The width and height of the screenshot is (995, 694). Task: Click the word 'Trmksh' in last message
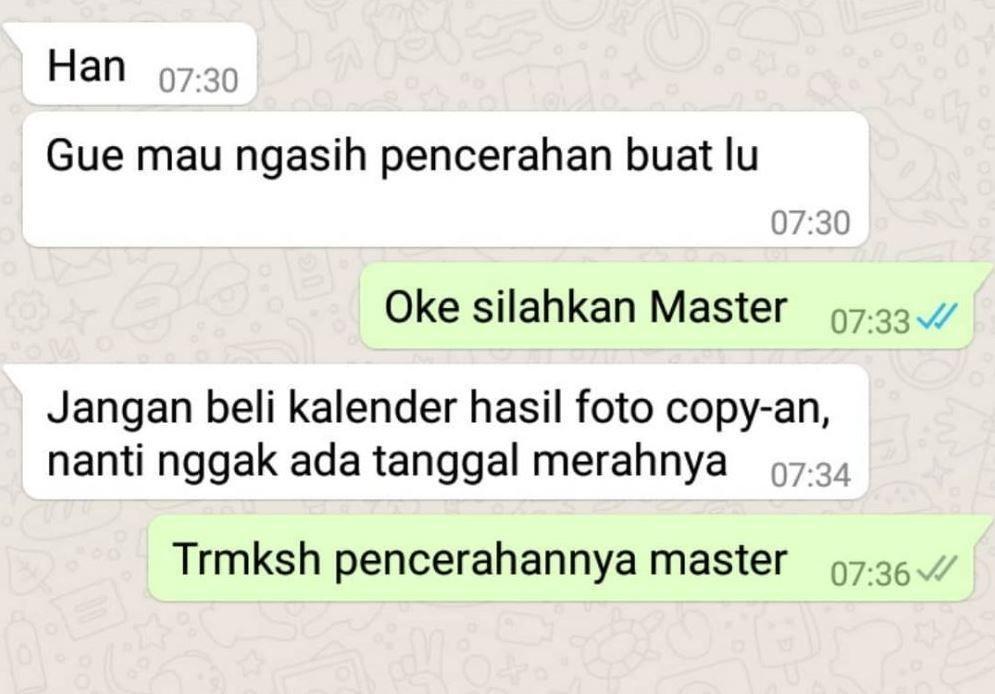[246, 560]
